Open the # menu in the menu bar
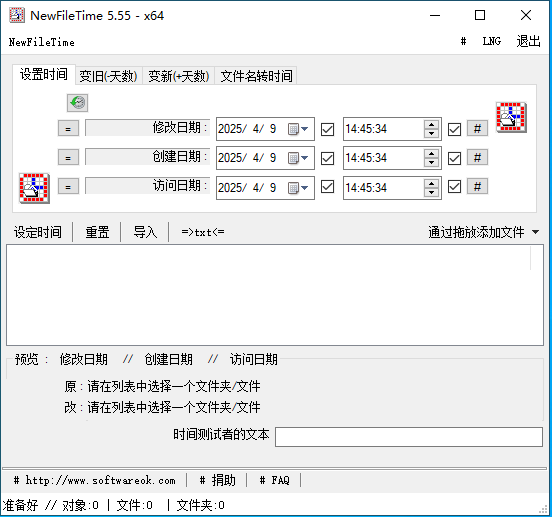552x517 pixels. point(463,42)
